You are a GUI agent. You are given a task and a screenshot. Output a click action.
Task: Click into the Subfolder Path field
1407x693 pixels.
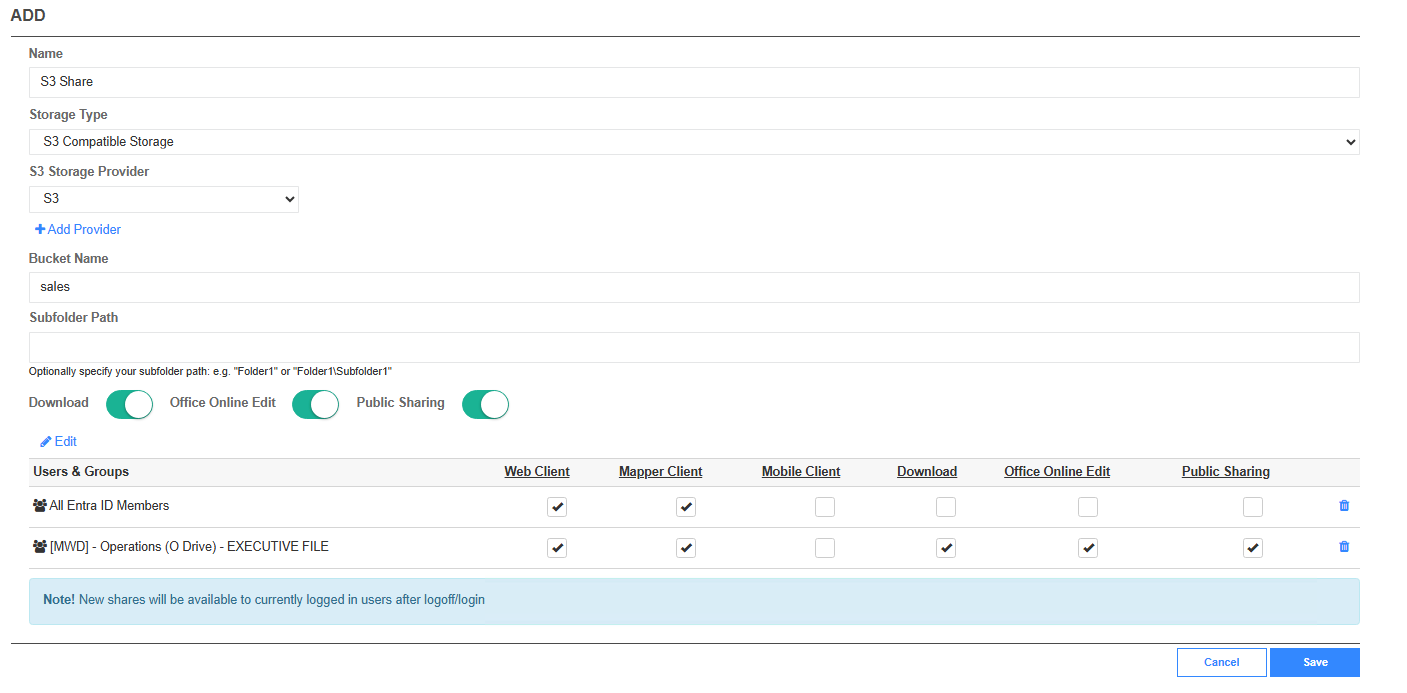[x=694, y=347]
